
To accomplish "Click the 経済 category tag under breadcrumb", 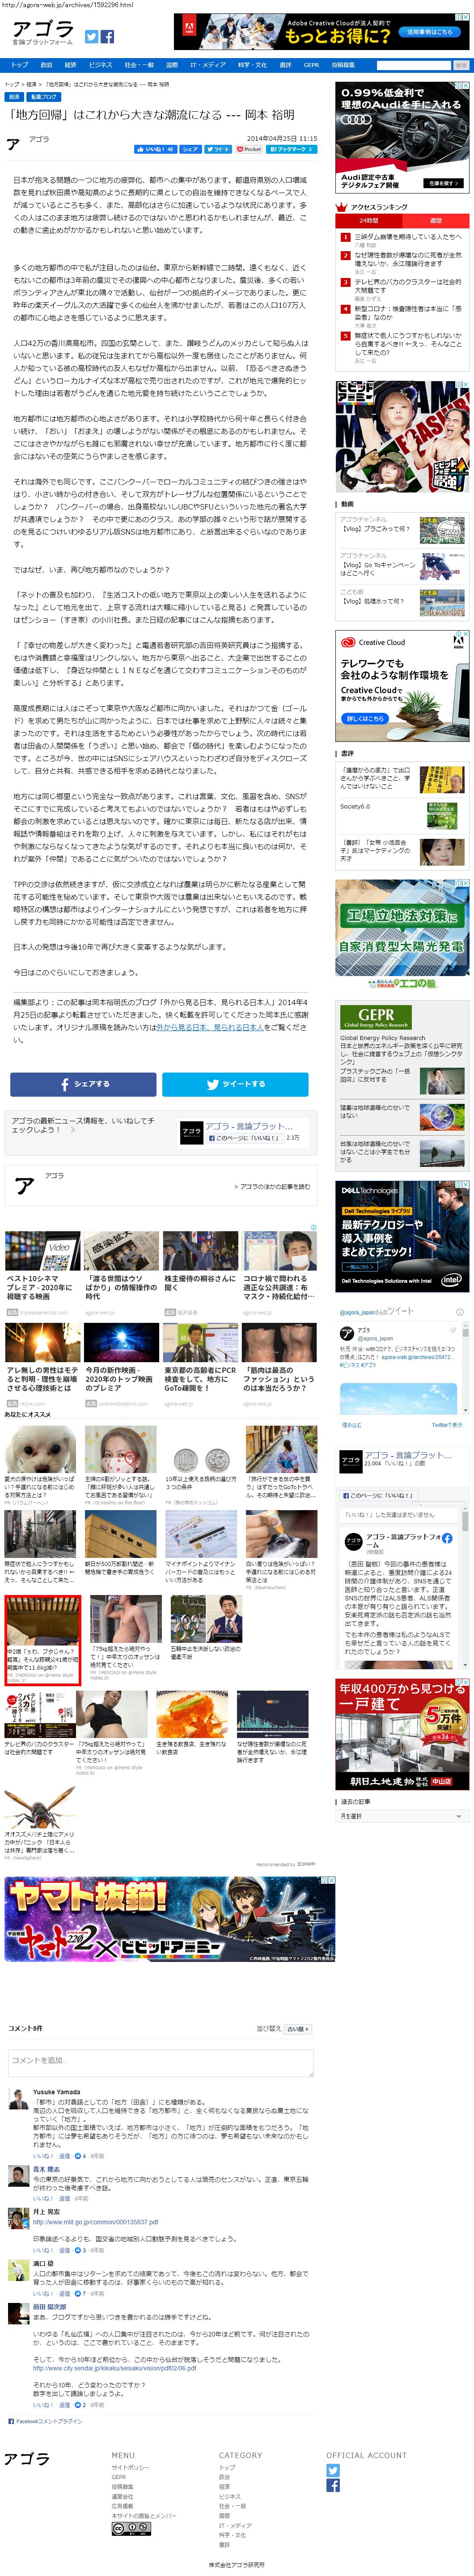I will pos(14,97).
